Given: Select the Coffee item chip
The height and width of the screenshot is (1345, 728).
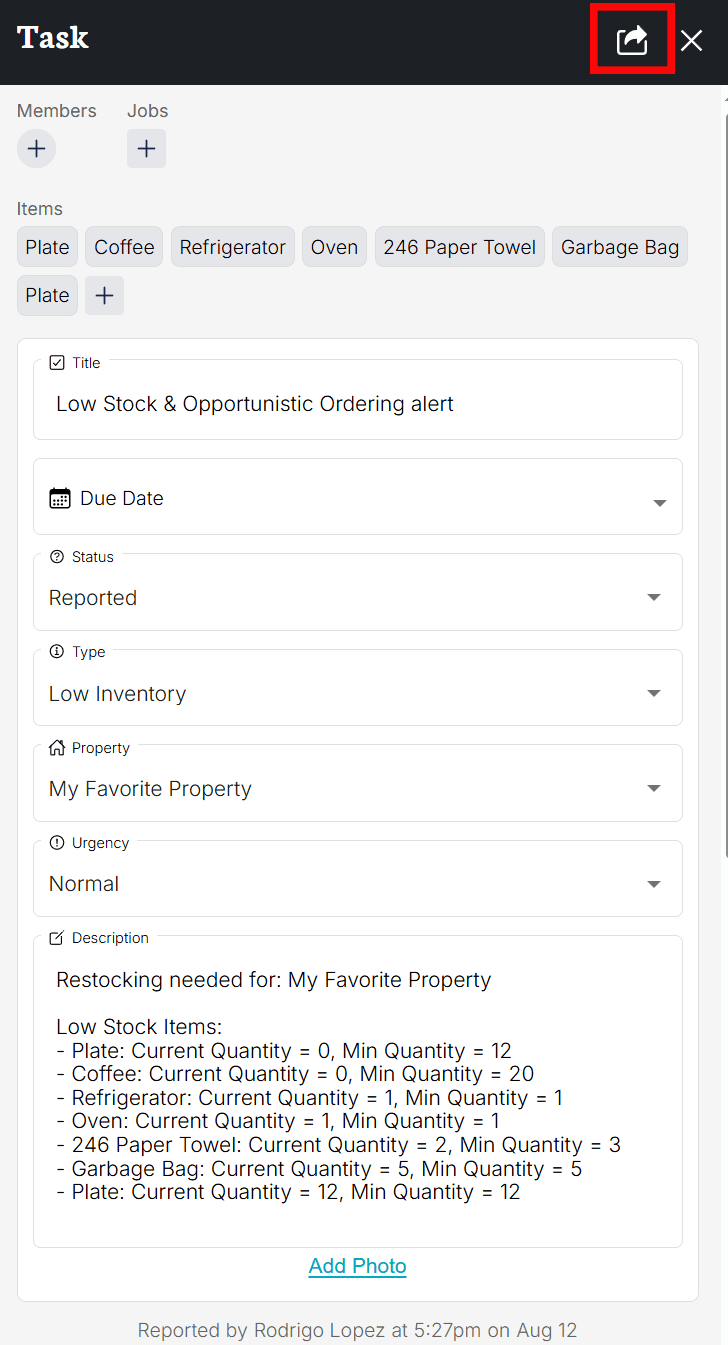Looking at the screenshot, I should (124, 247).
